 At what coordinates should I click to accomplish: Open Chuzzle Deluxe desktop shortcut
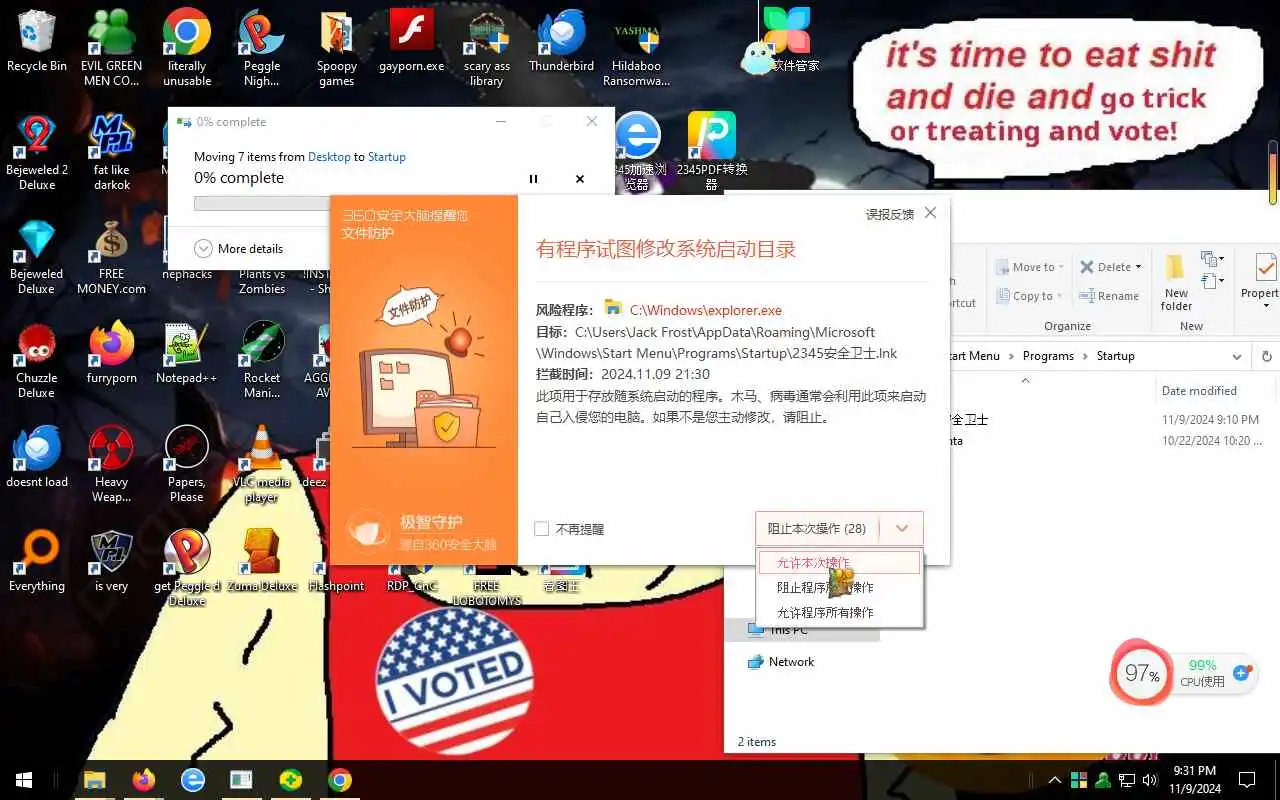coord(37,359)
